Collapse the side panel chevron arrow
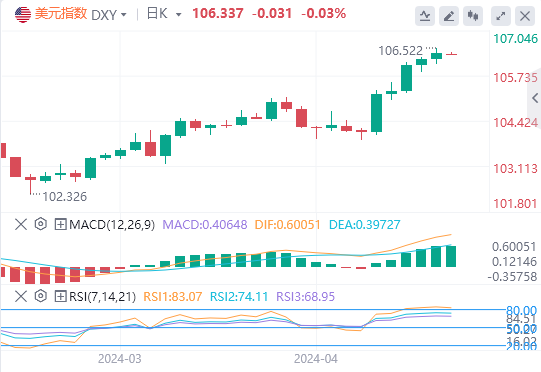 pos(535,98)
